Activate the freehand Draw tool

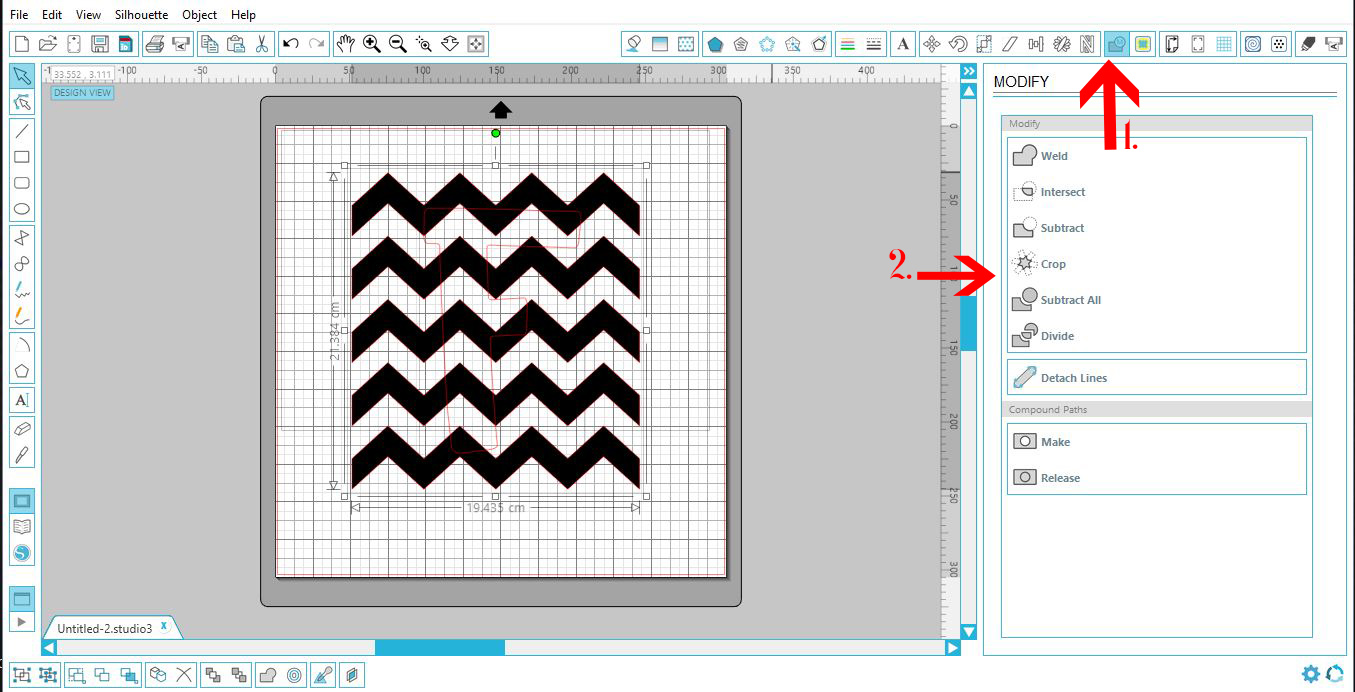(x=20, y=289)
